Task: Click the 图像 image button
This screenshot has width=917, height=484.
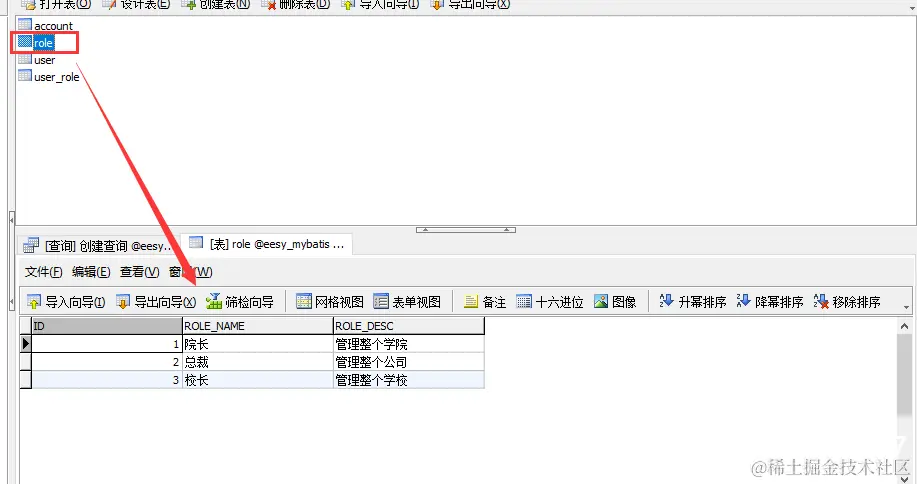Action: (615, 302)
